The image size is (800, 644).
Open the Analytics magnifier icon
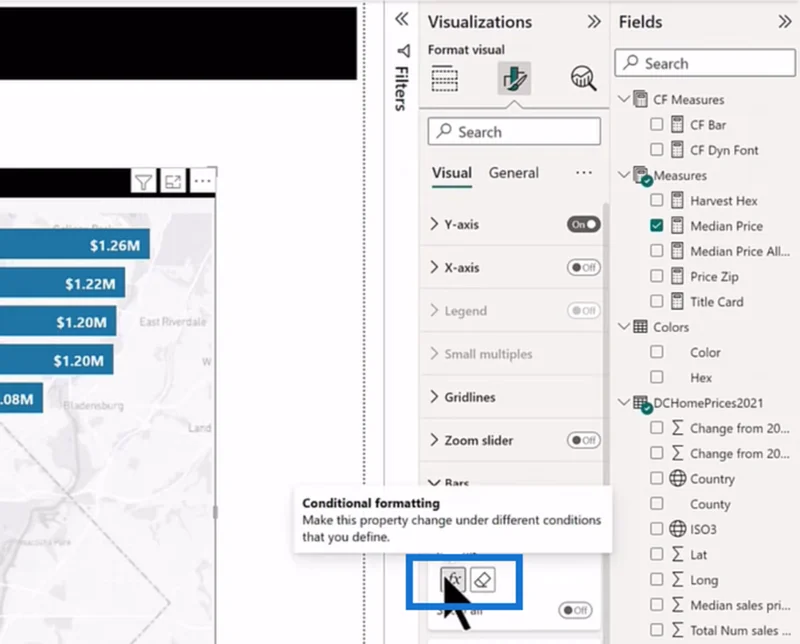pos(583,79)
